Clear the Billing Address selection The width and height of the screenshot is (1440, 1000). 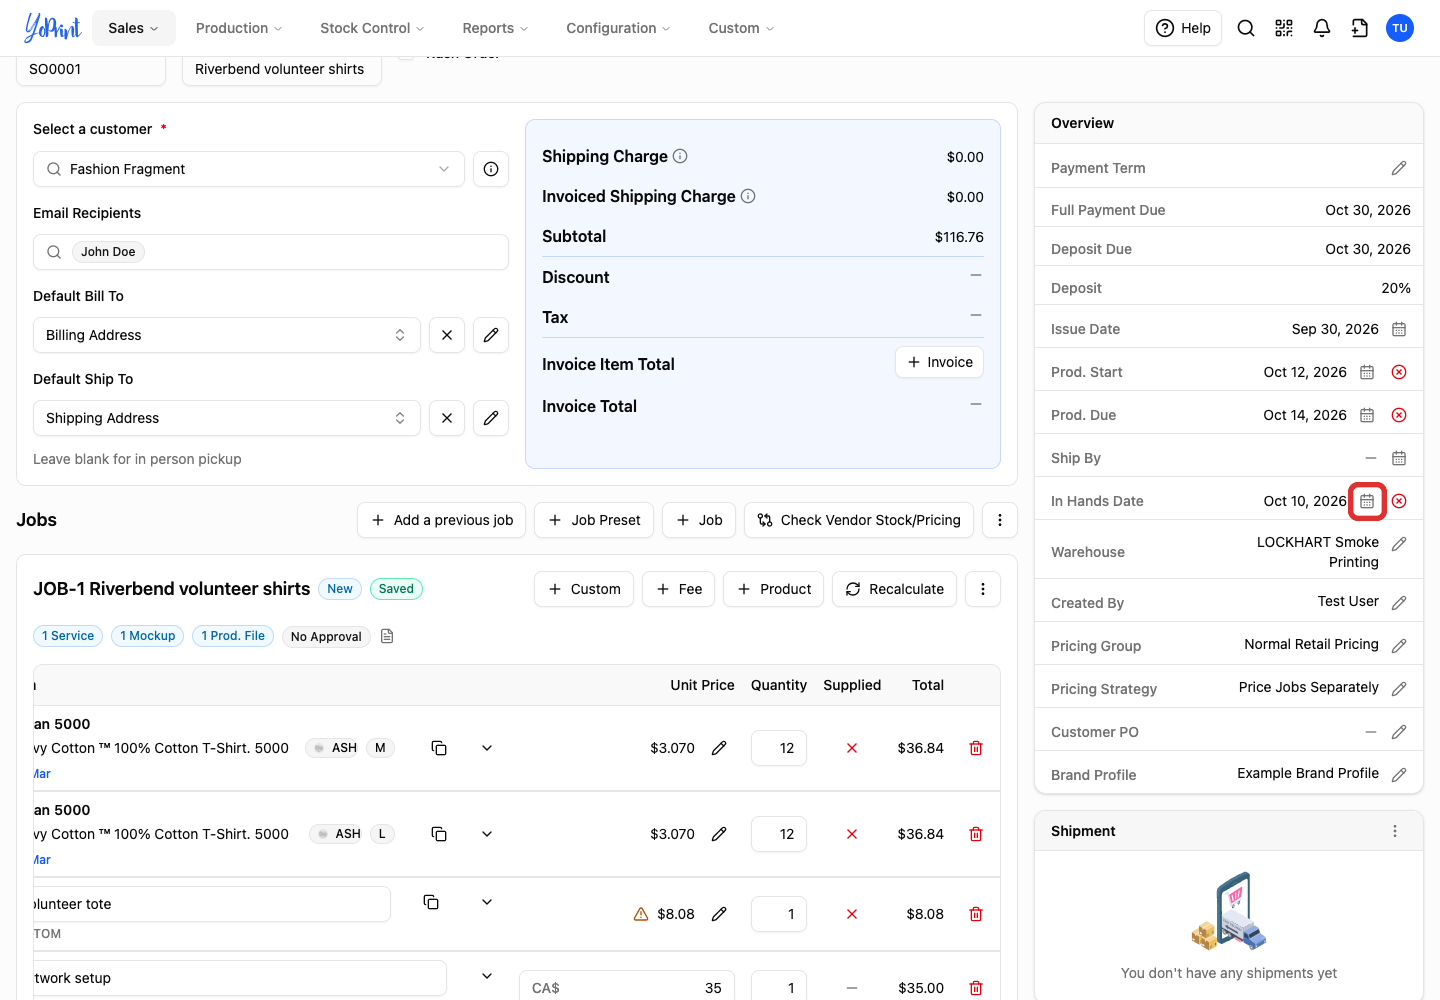pyautogui.click(x=447, y=335)
